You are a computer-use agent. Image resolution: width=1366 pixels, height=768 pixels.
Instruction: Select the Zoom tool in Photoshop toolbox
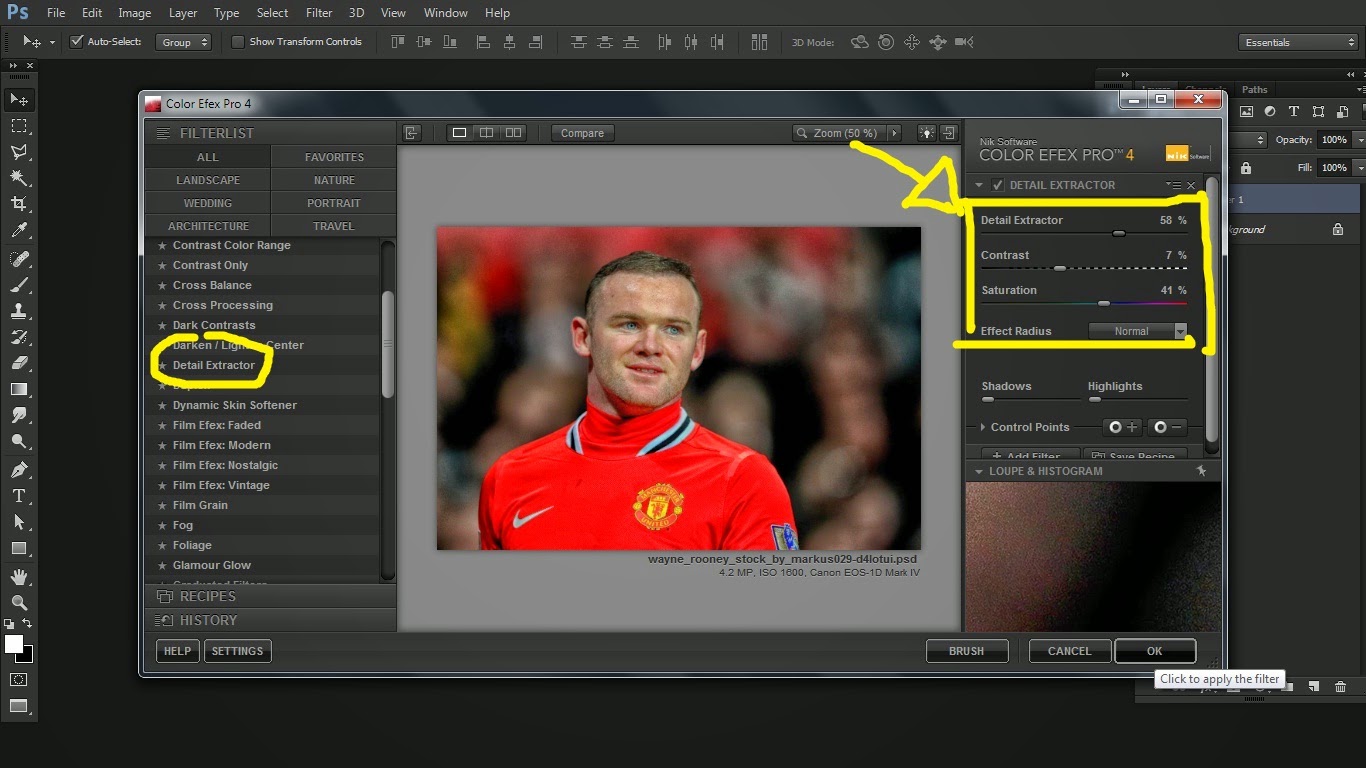(19, 602)
